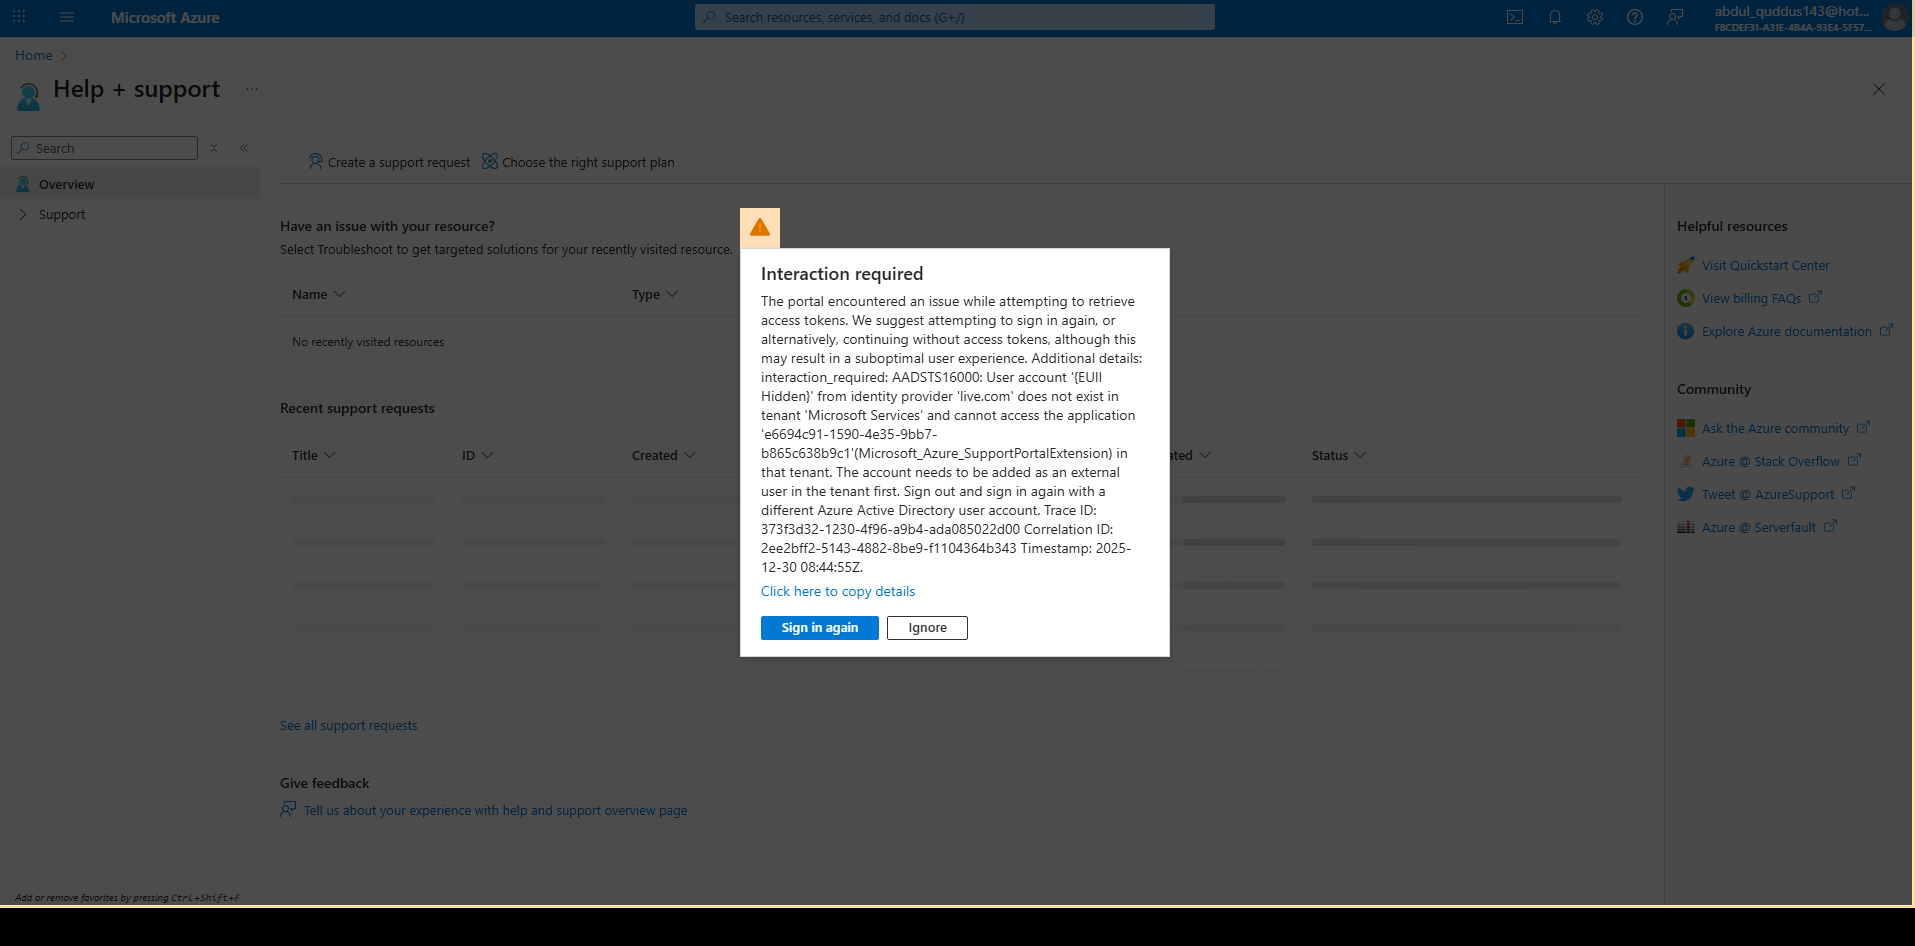This screenshot has height=946, width=1915.
Task: Click Create a support request
Action: tap(389, 162)
